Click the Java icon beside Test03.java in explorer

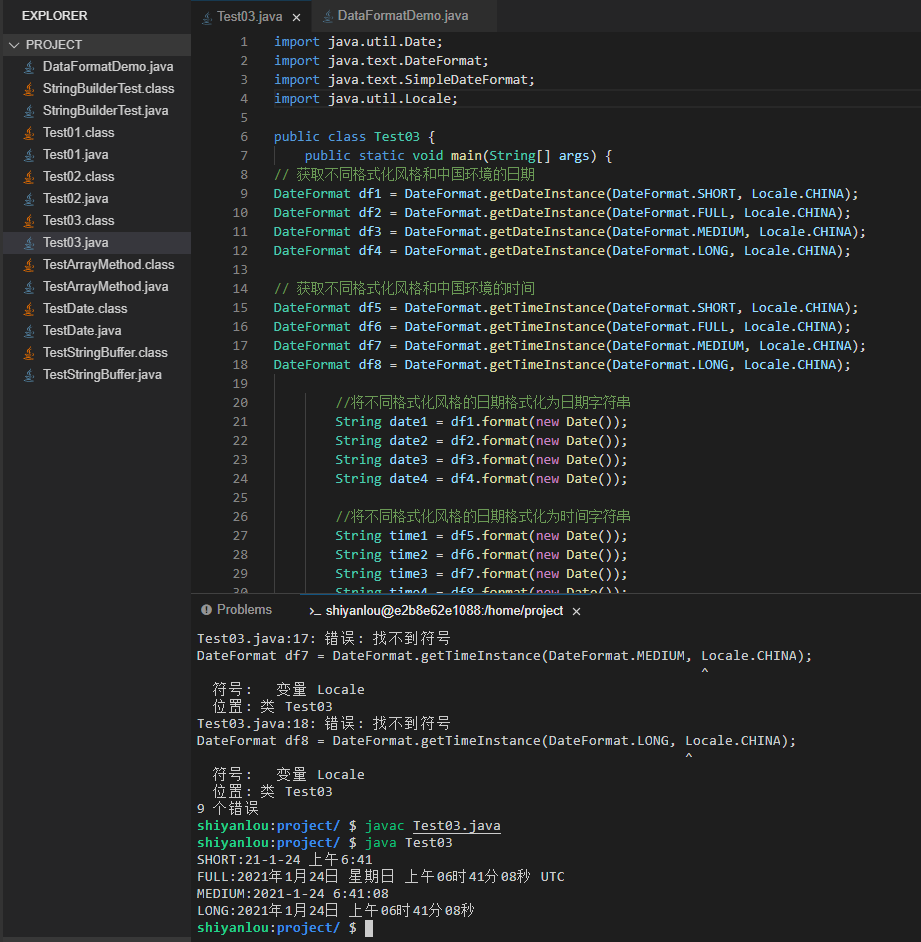click(29, 243)
